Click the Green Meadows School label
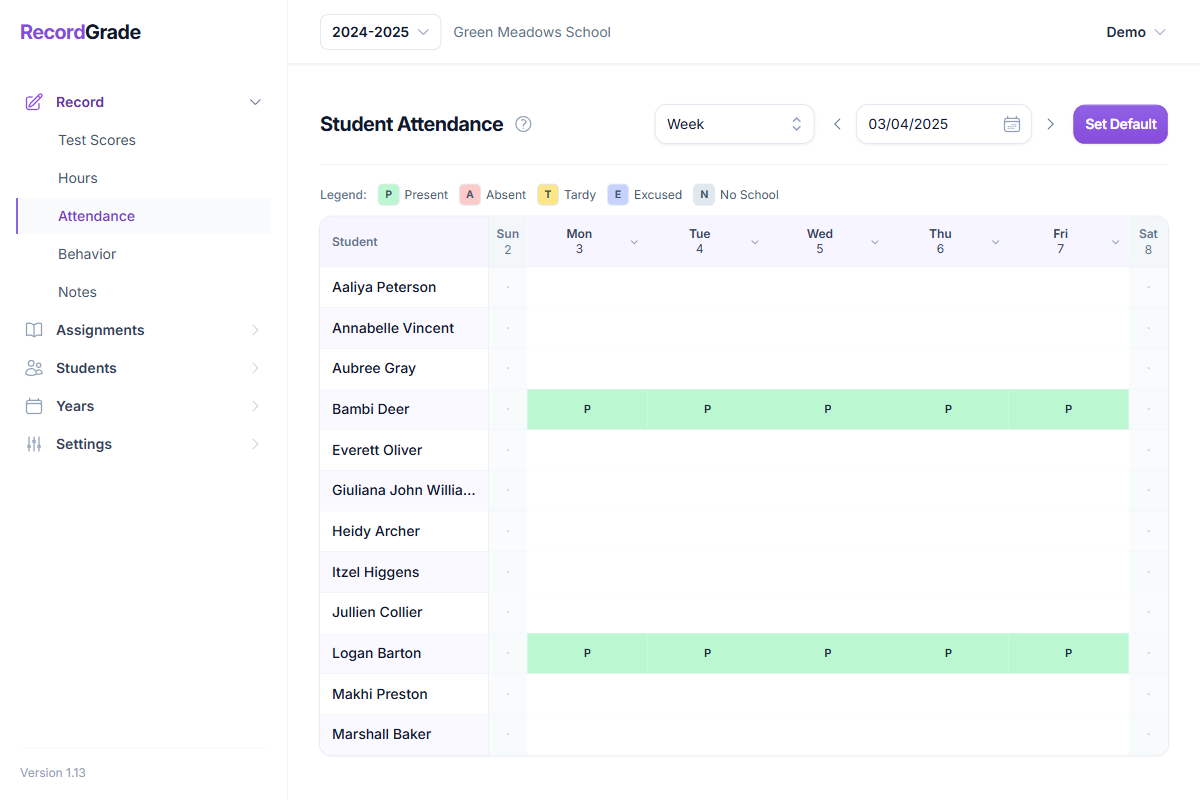 coord(532,32)
